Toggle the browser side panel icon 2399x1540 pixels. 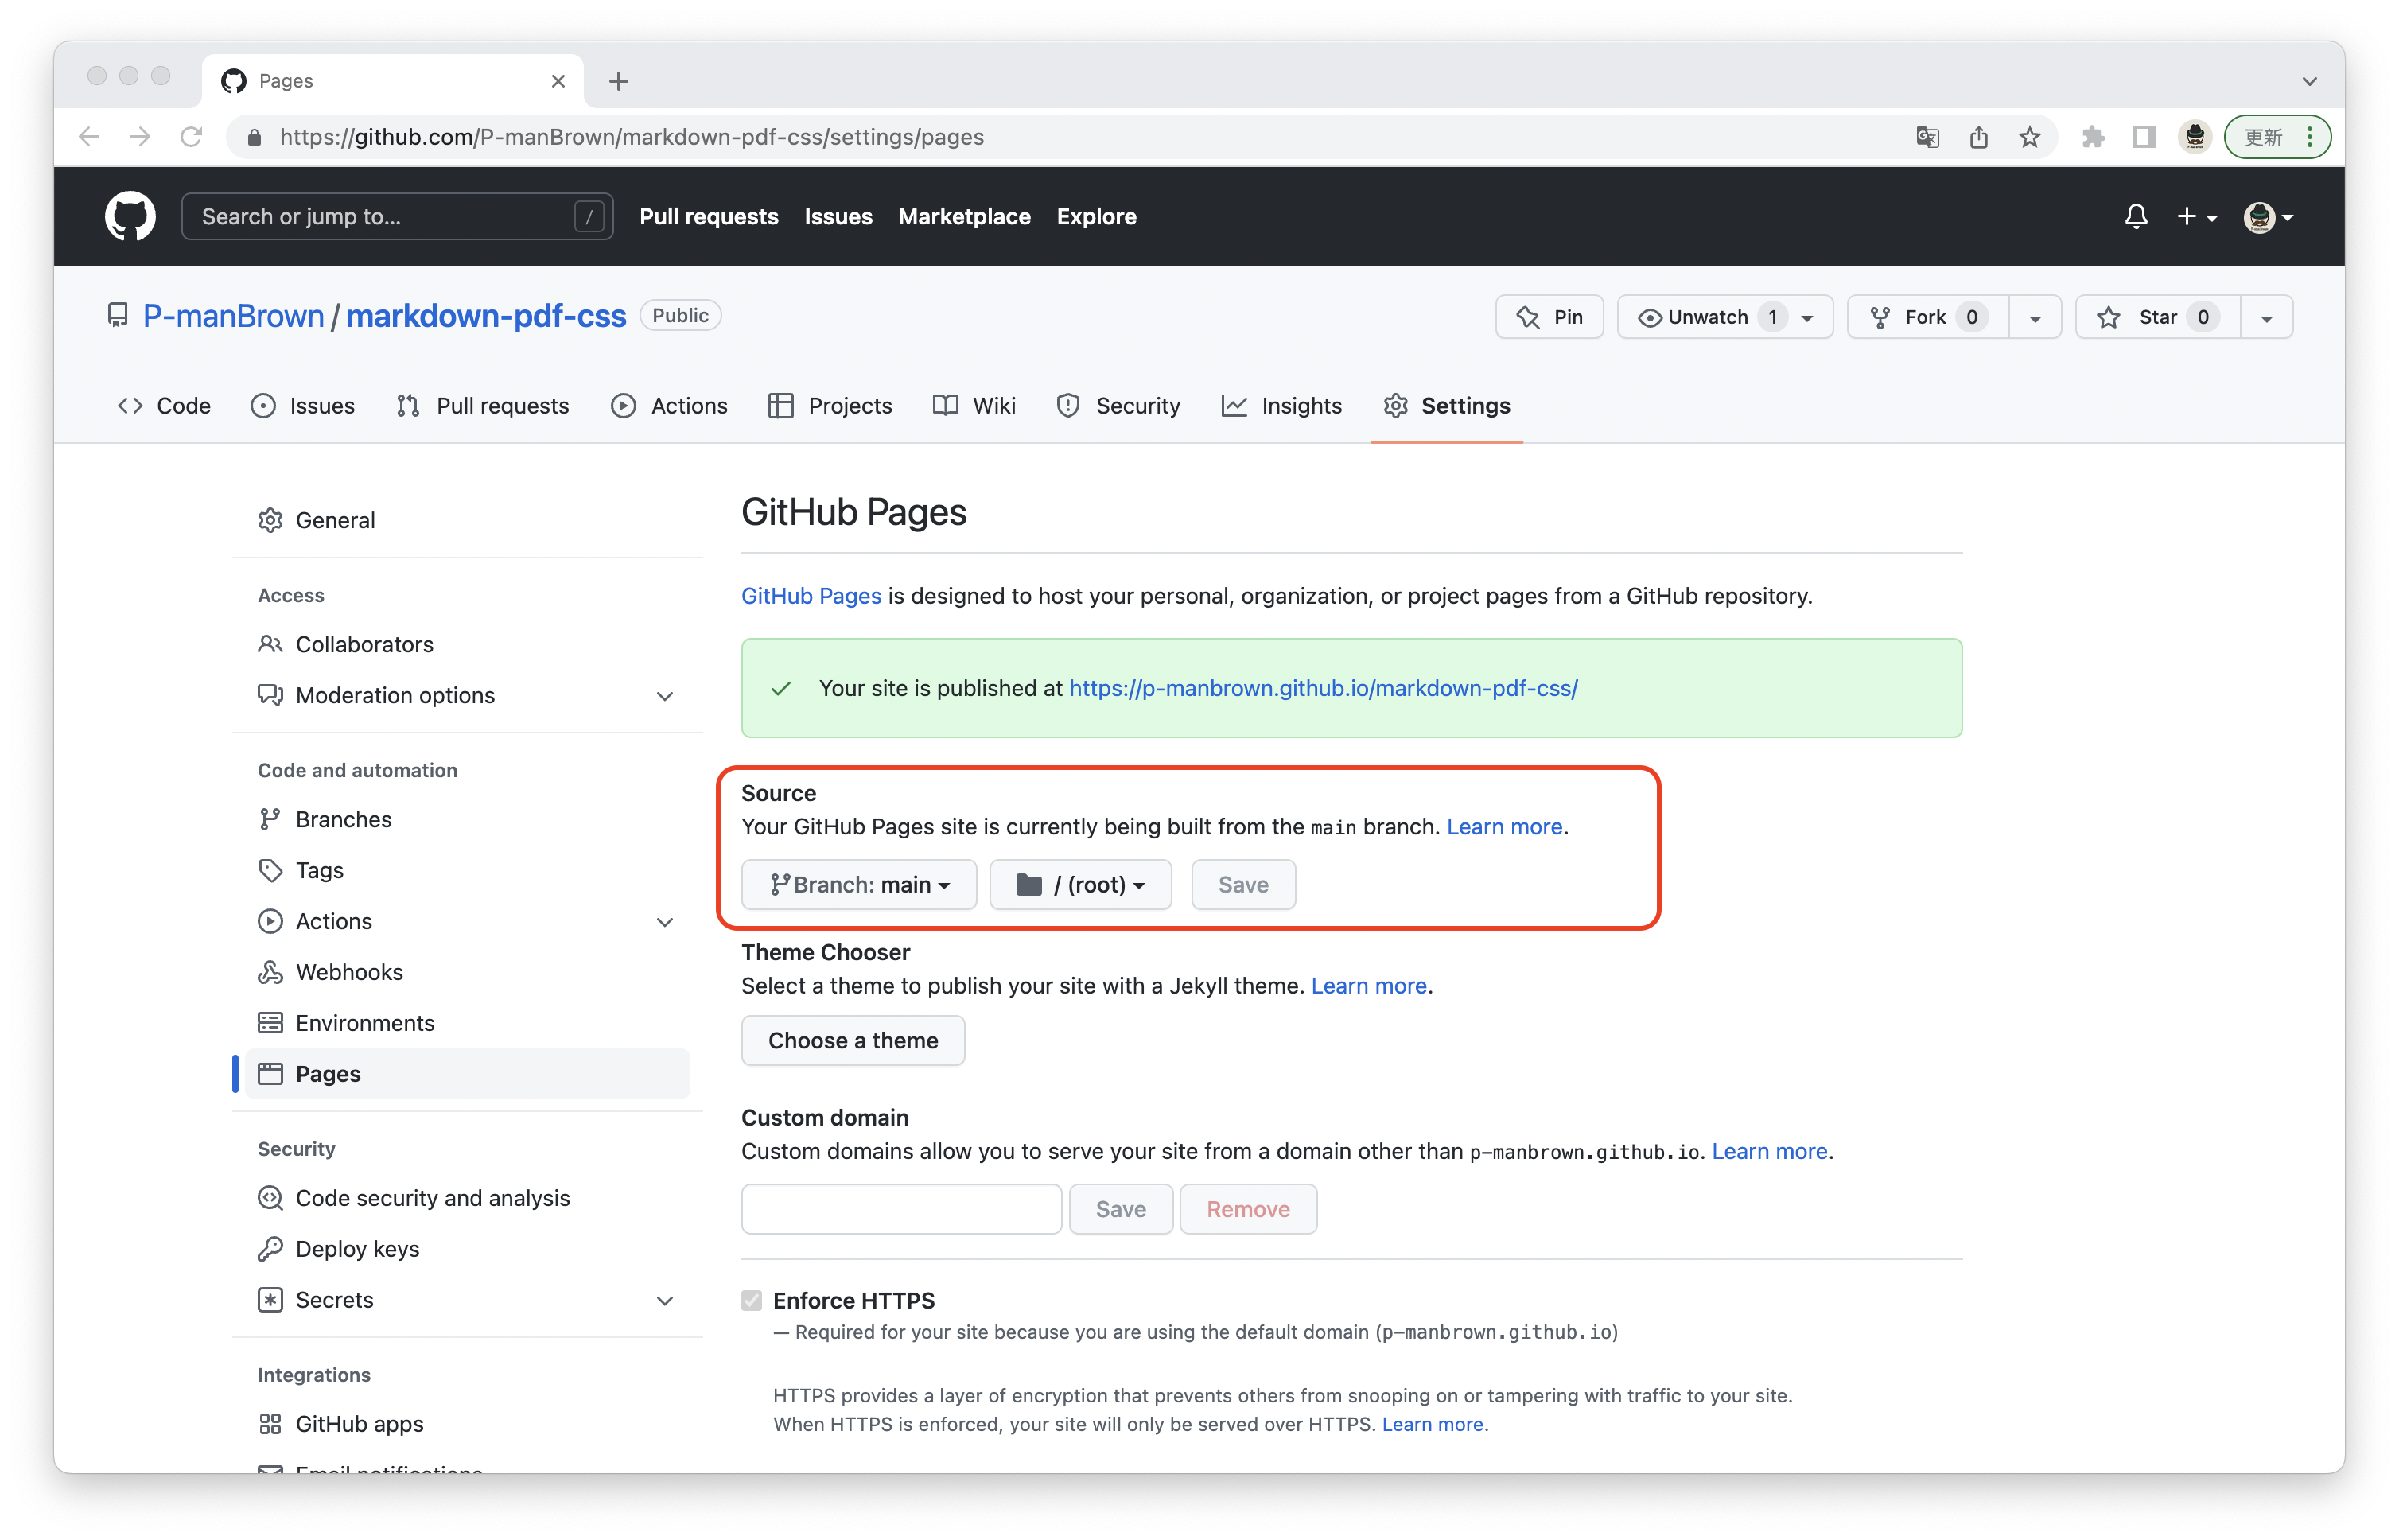2143,137
